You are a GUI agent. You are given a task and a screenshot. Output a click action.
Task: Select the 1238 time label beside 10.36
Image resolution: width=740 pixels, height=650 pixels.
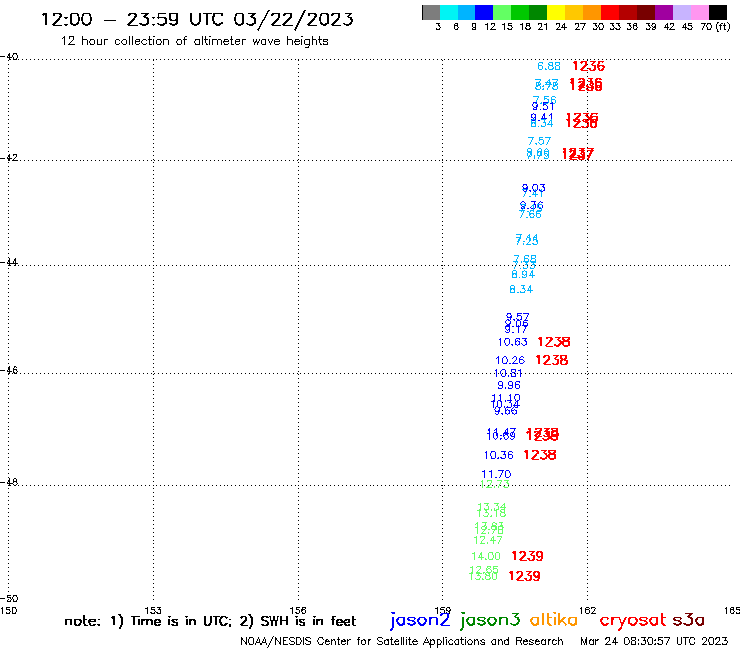click(540, 455)
